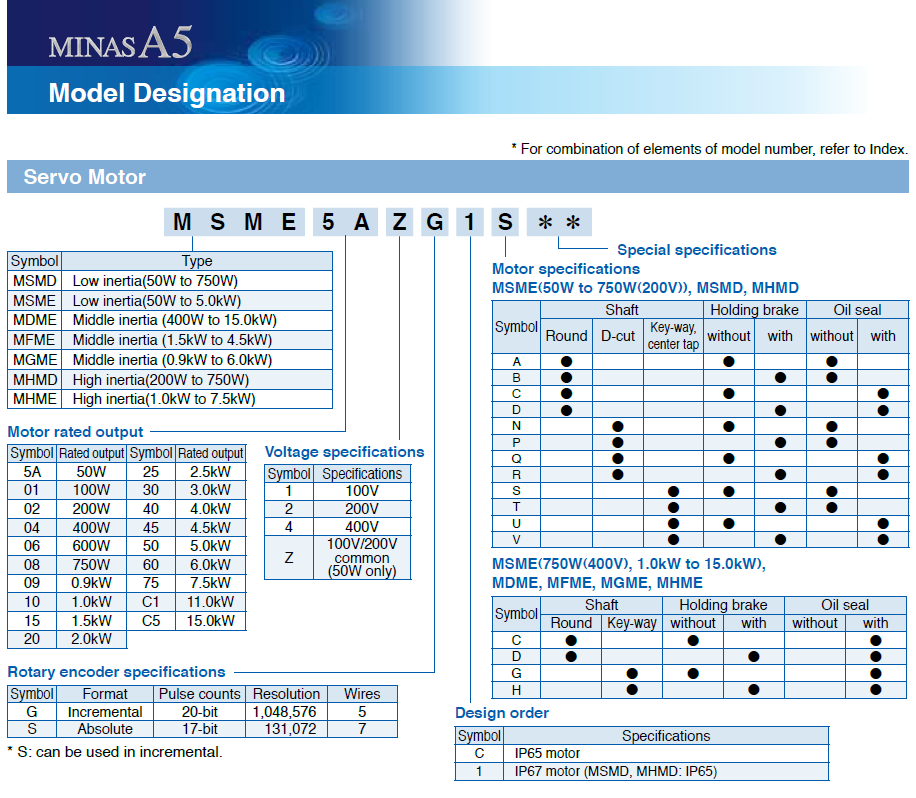Click the MSMD symbol cell
Screen dimensions: 916x798
pyautogui.click(x=34, y=281)
